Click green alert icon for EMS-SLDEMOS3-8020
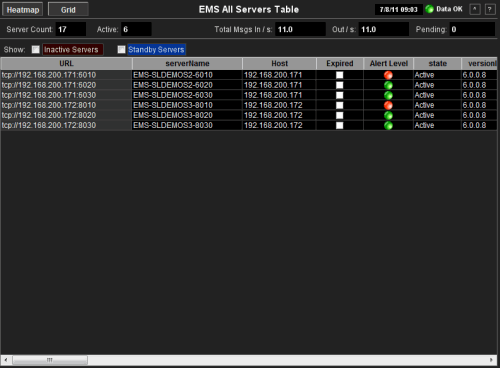 [x=388, y=115]
